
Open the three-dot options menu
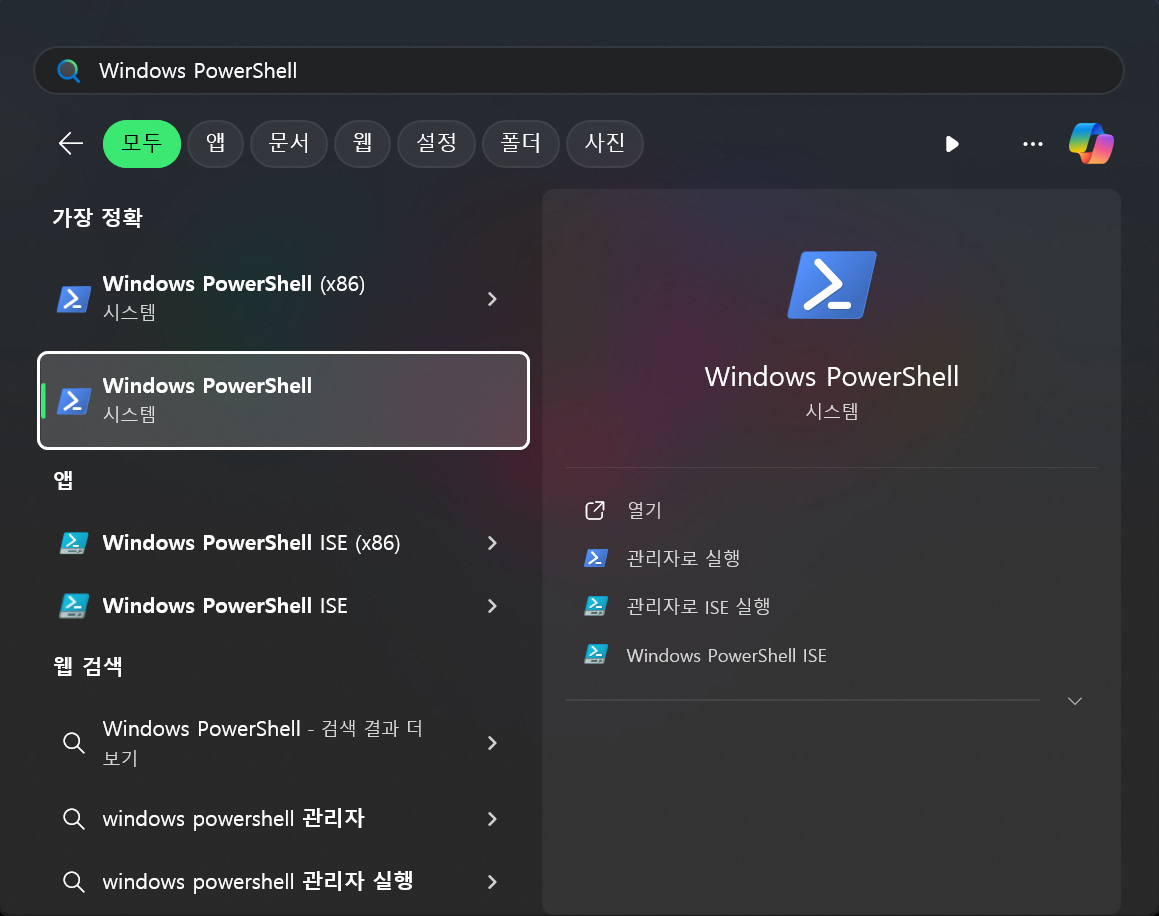coord(1033,143)
